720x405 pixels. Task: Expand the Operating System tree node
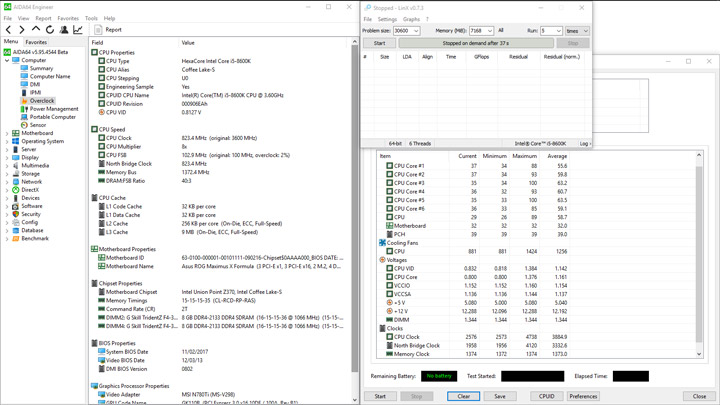[7, 141]
